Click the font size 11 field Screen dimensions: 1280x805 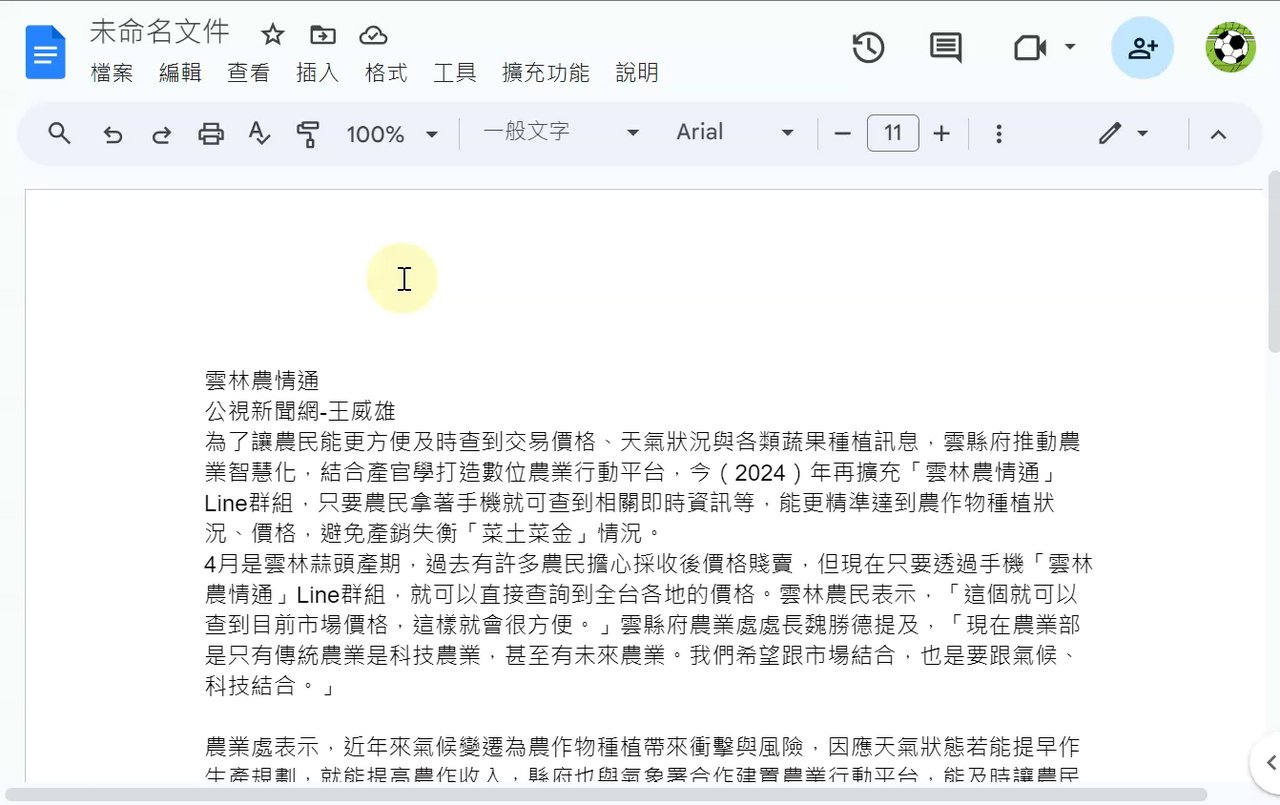pos(893,133)
